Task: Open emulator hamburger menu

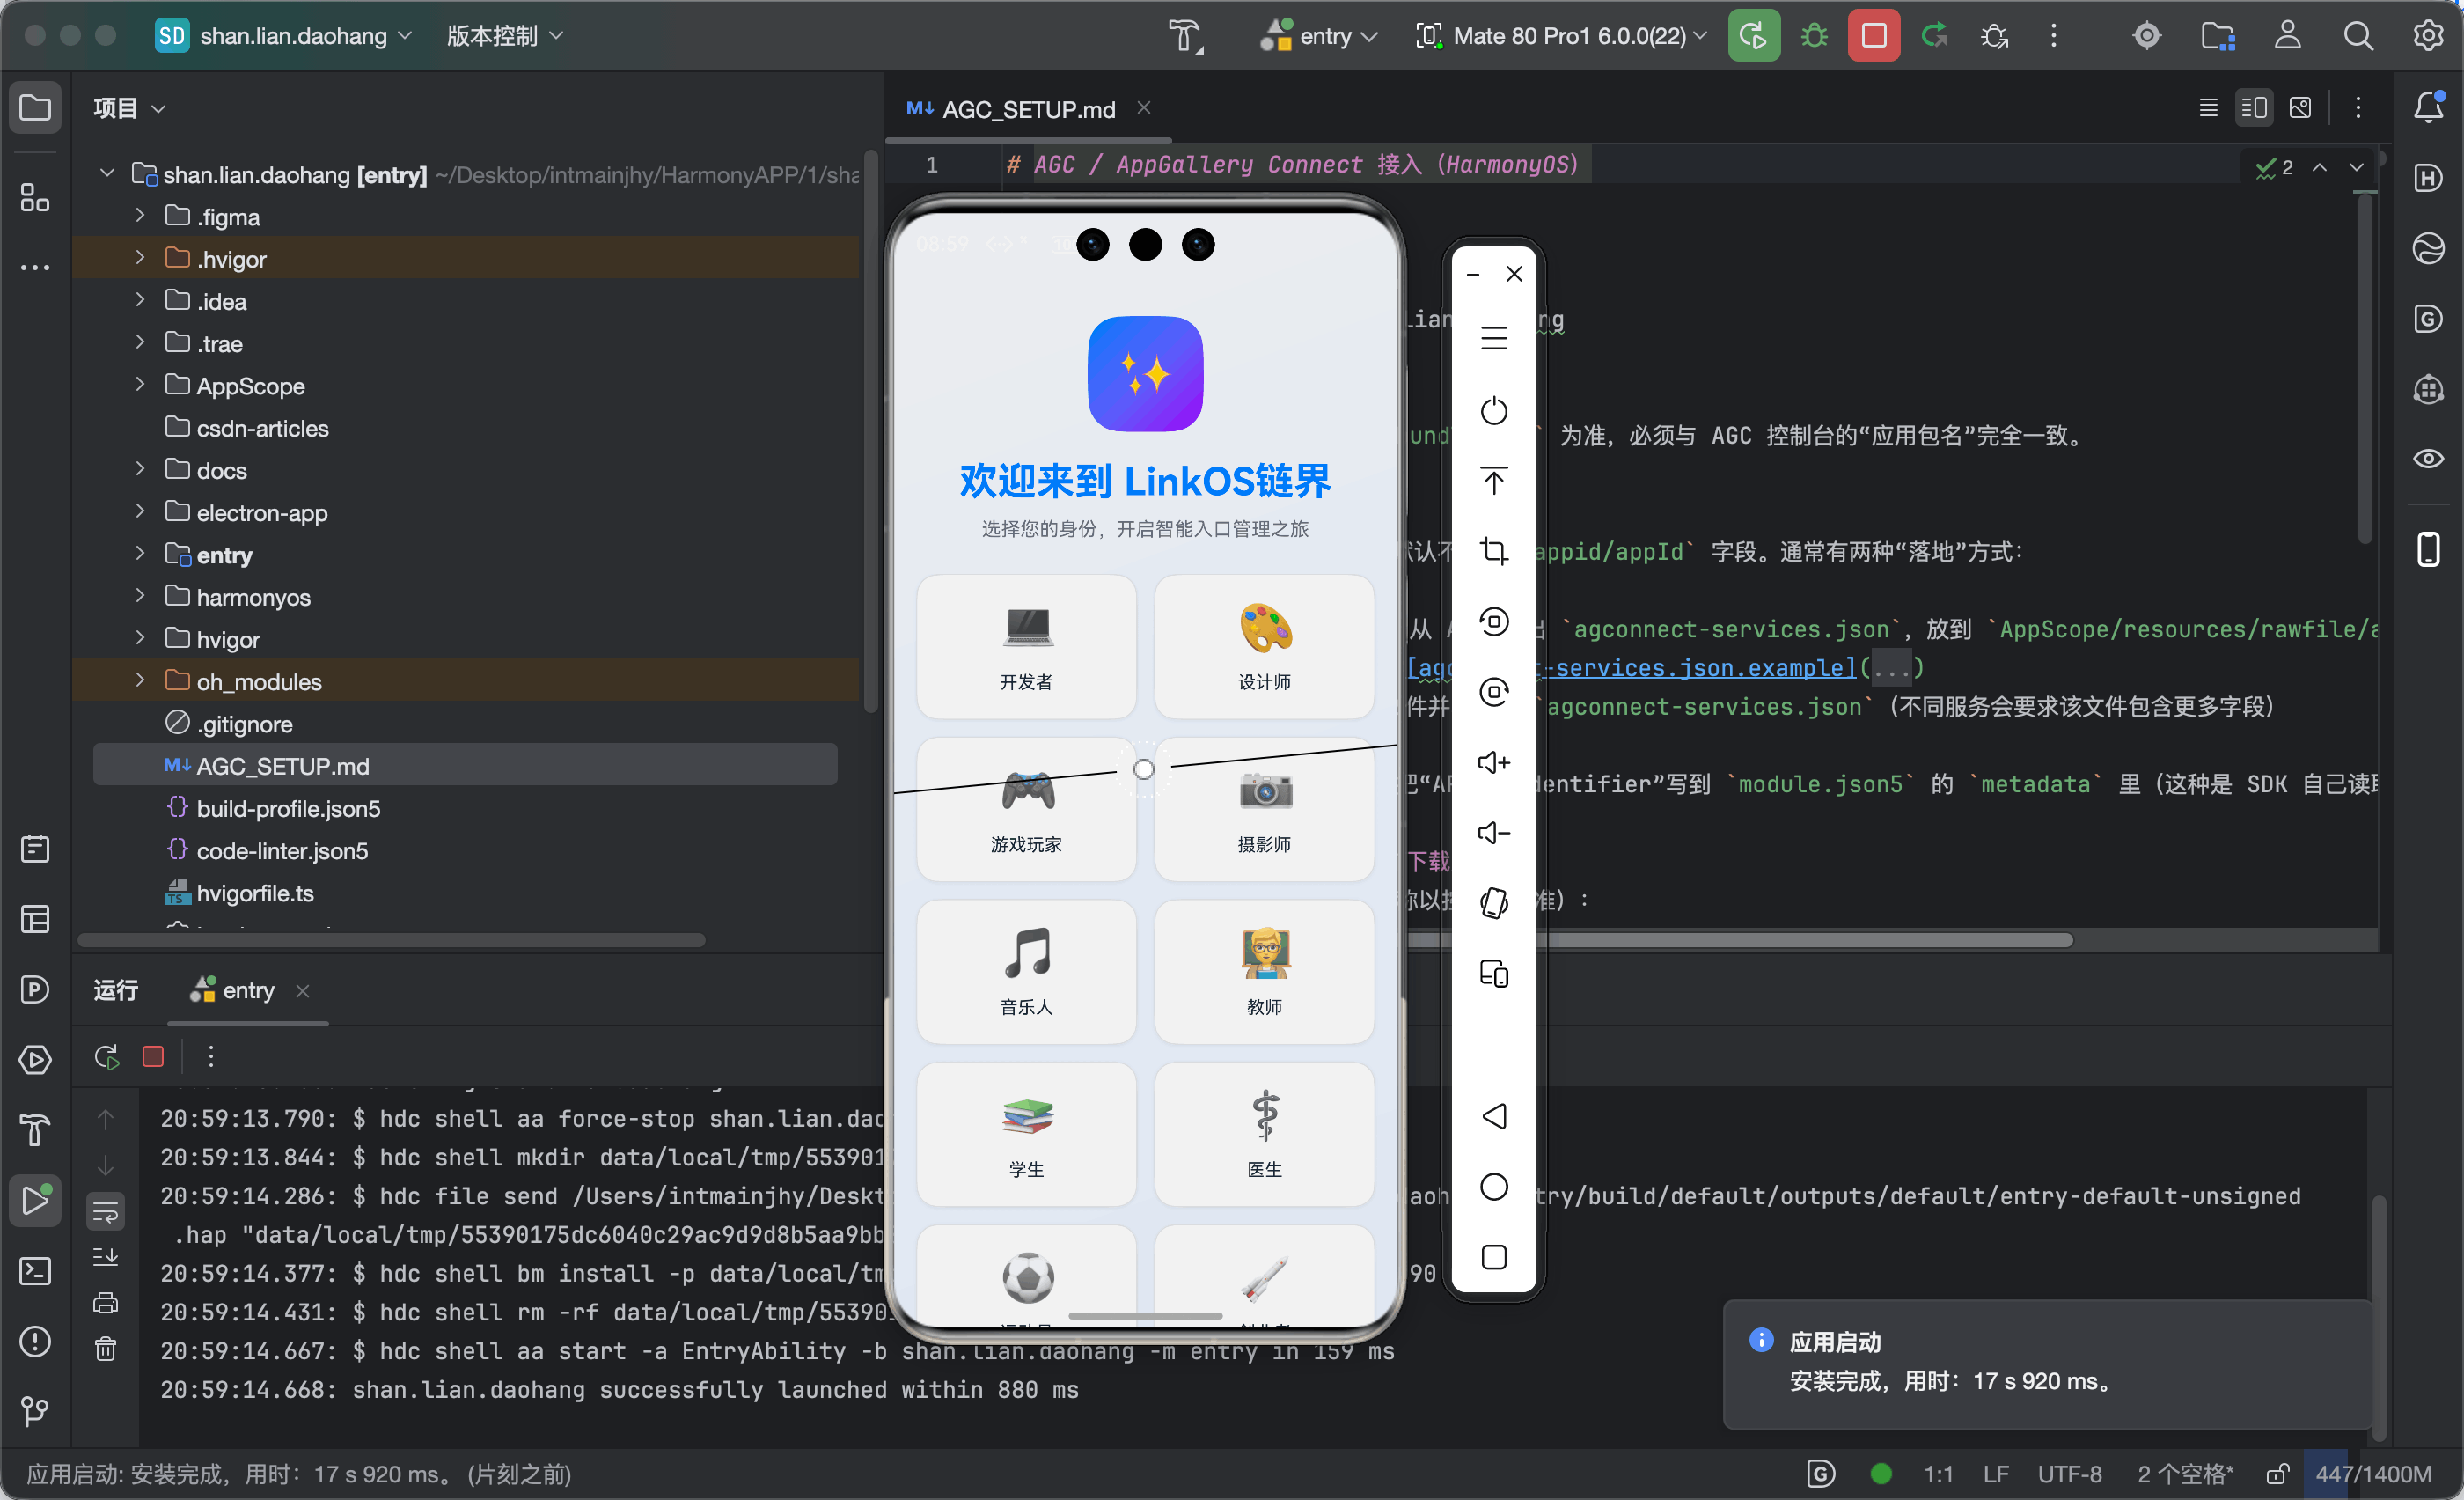Action: (1493, 339)
